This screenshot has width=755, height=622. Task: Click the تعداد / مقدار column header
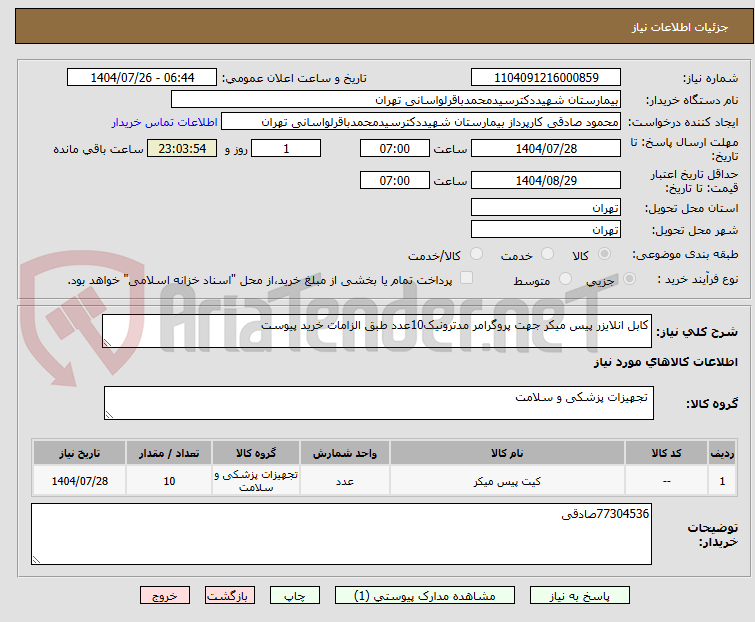click(x=169, y=453)
